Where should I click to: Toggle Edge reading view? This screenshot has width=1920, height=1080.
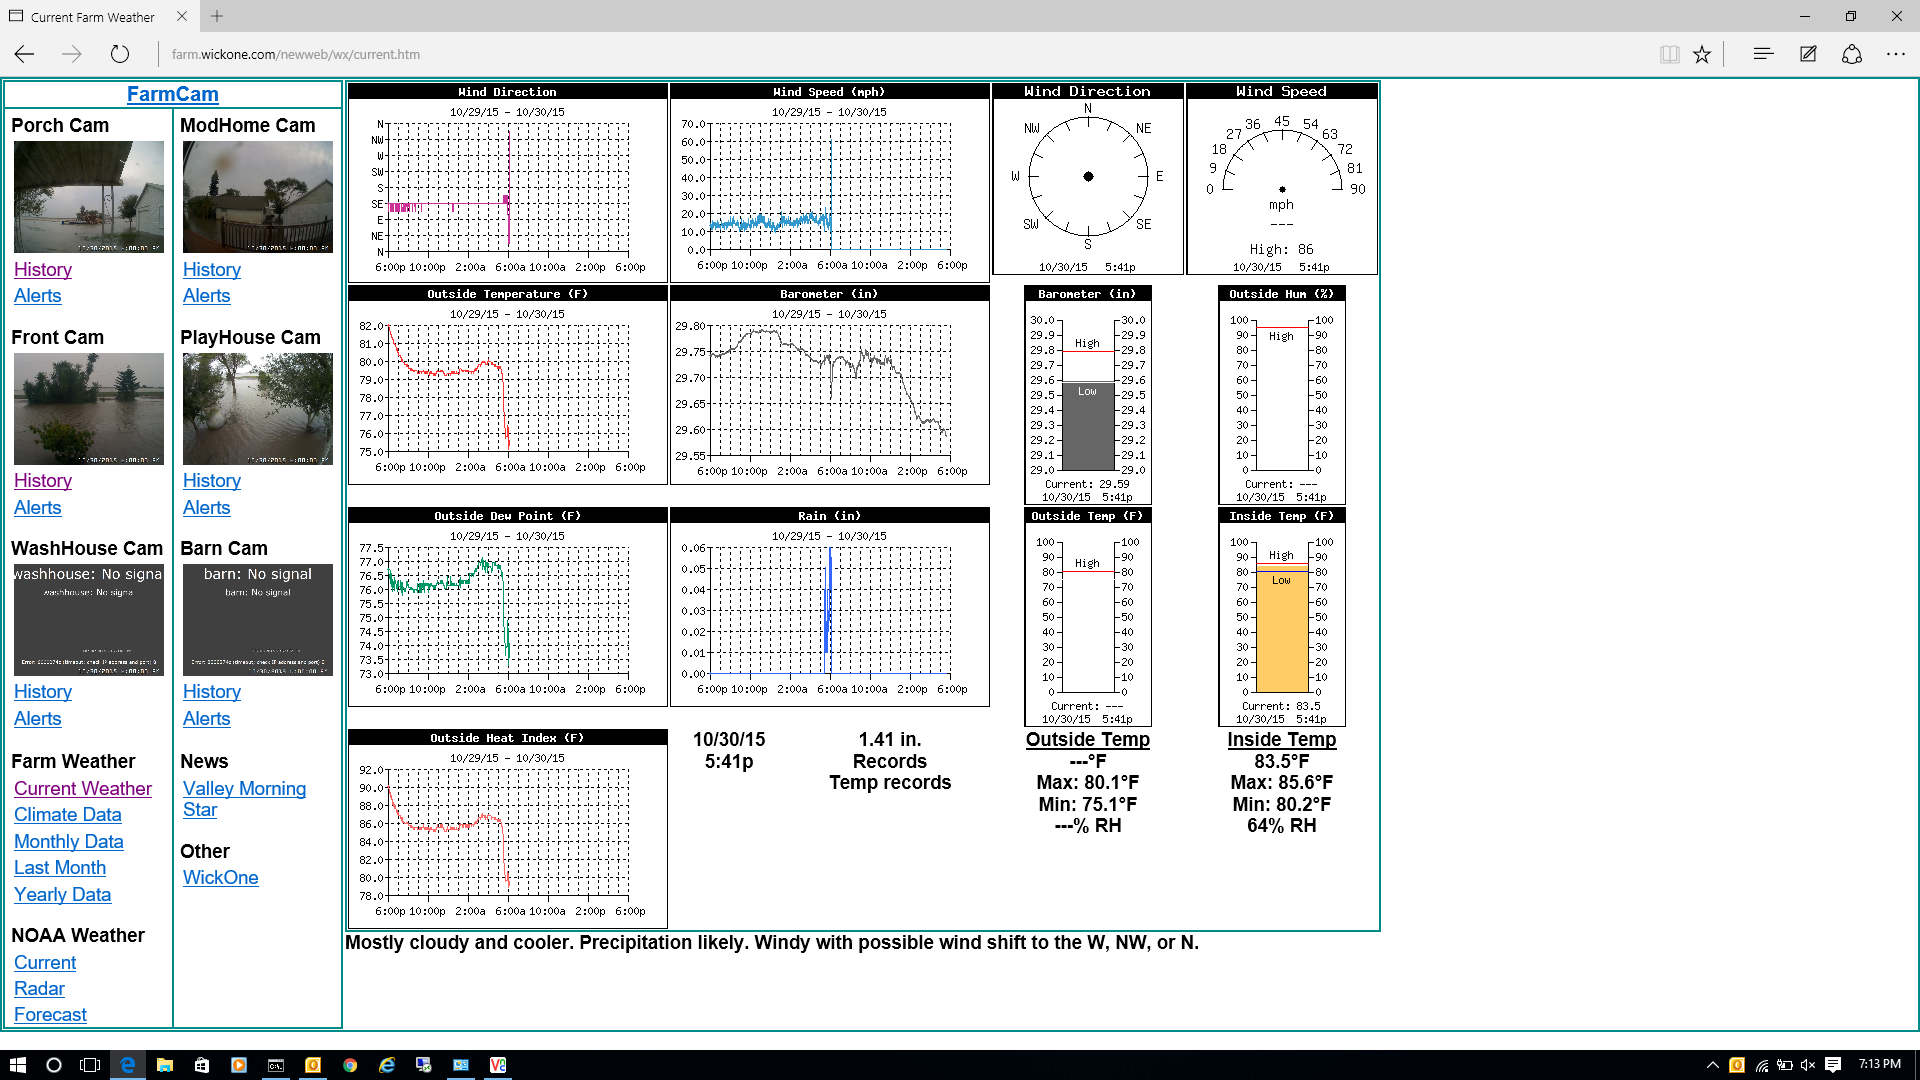(1669, 54)
